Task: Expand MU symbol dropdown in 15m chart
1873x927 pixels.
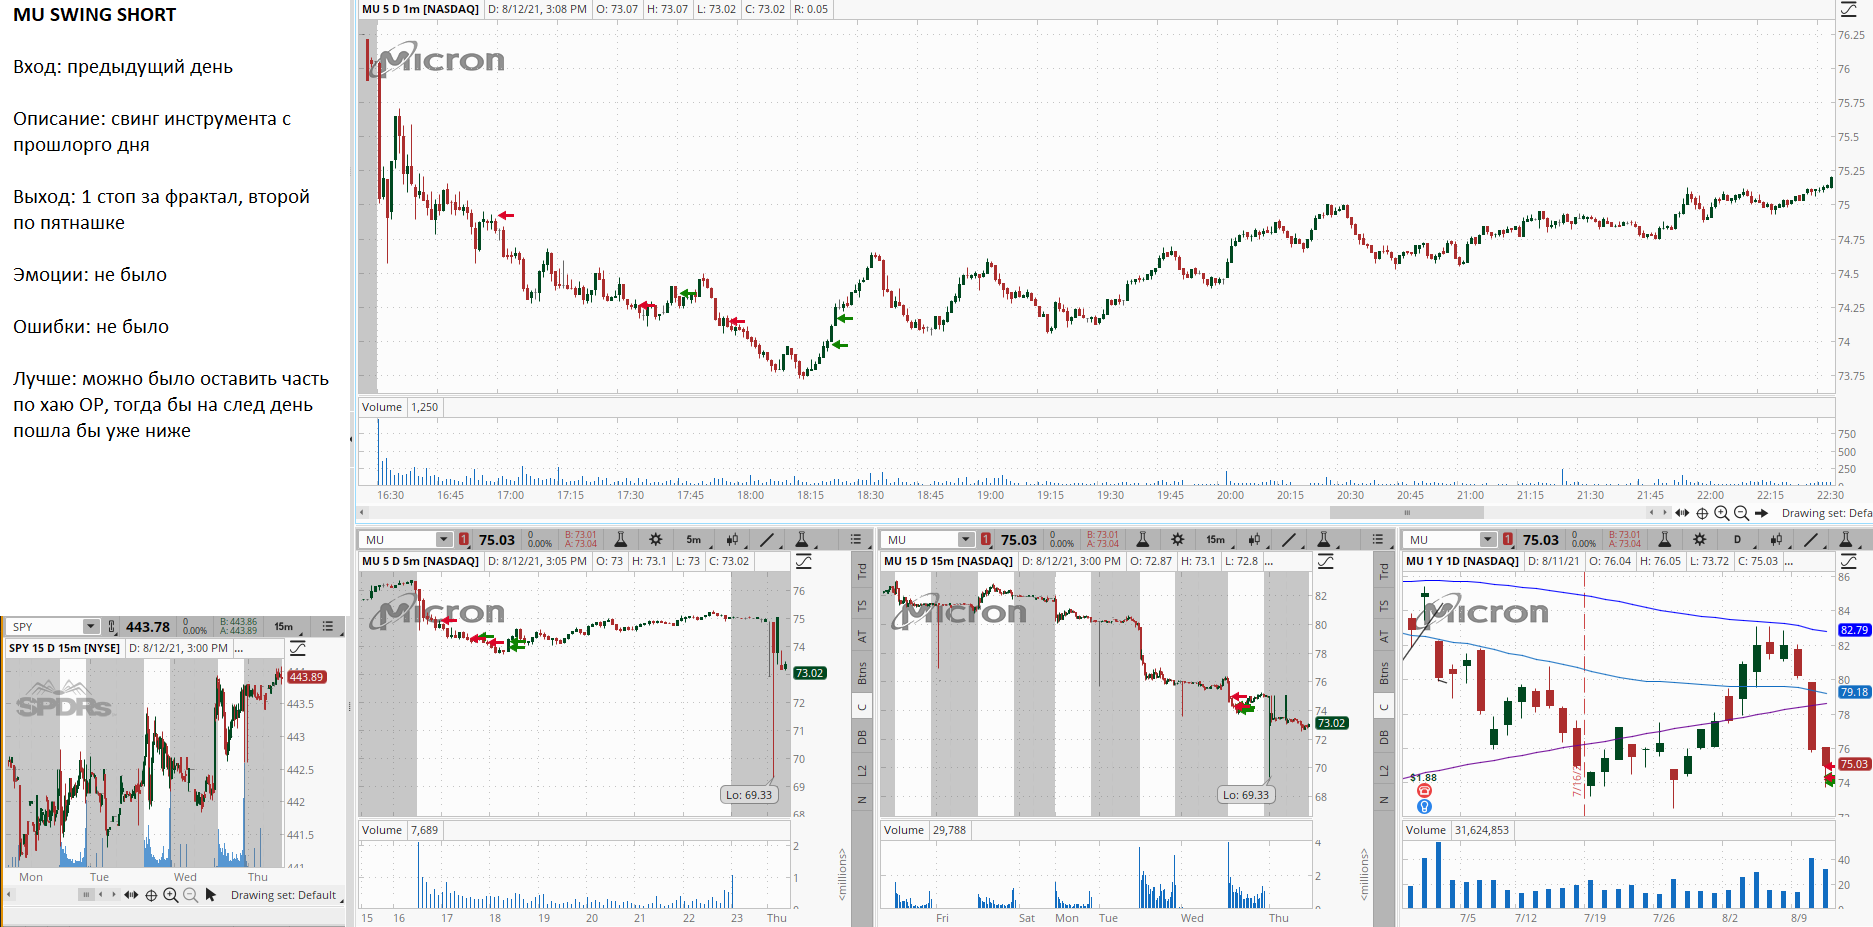Action: [966, 540]
